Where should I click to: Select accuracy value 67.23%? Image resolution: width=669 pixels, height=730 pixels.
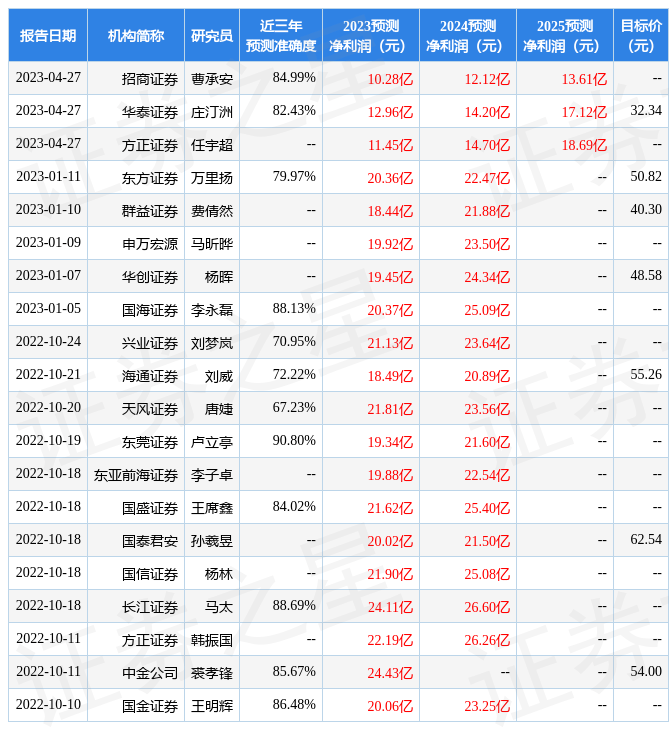[294, 407]
